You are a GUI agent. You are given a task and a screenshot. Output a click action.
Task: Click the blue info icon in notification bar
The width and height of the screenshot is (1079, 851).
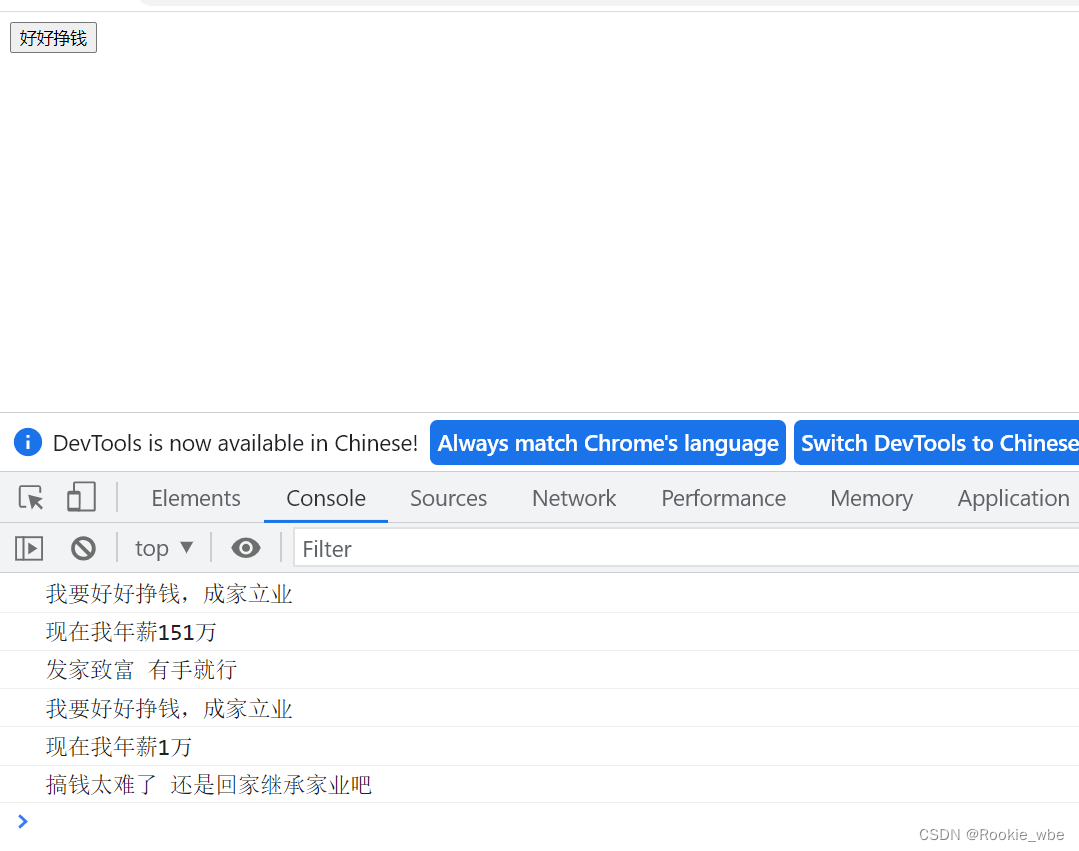28,442
